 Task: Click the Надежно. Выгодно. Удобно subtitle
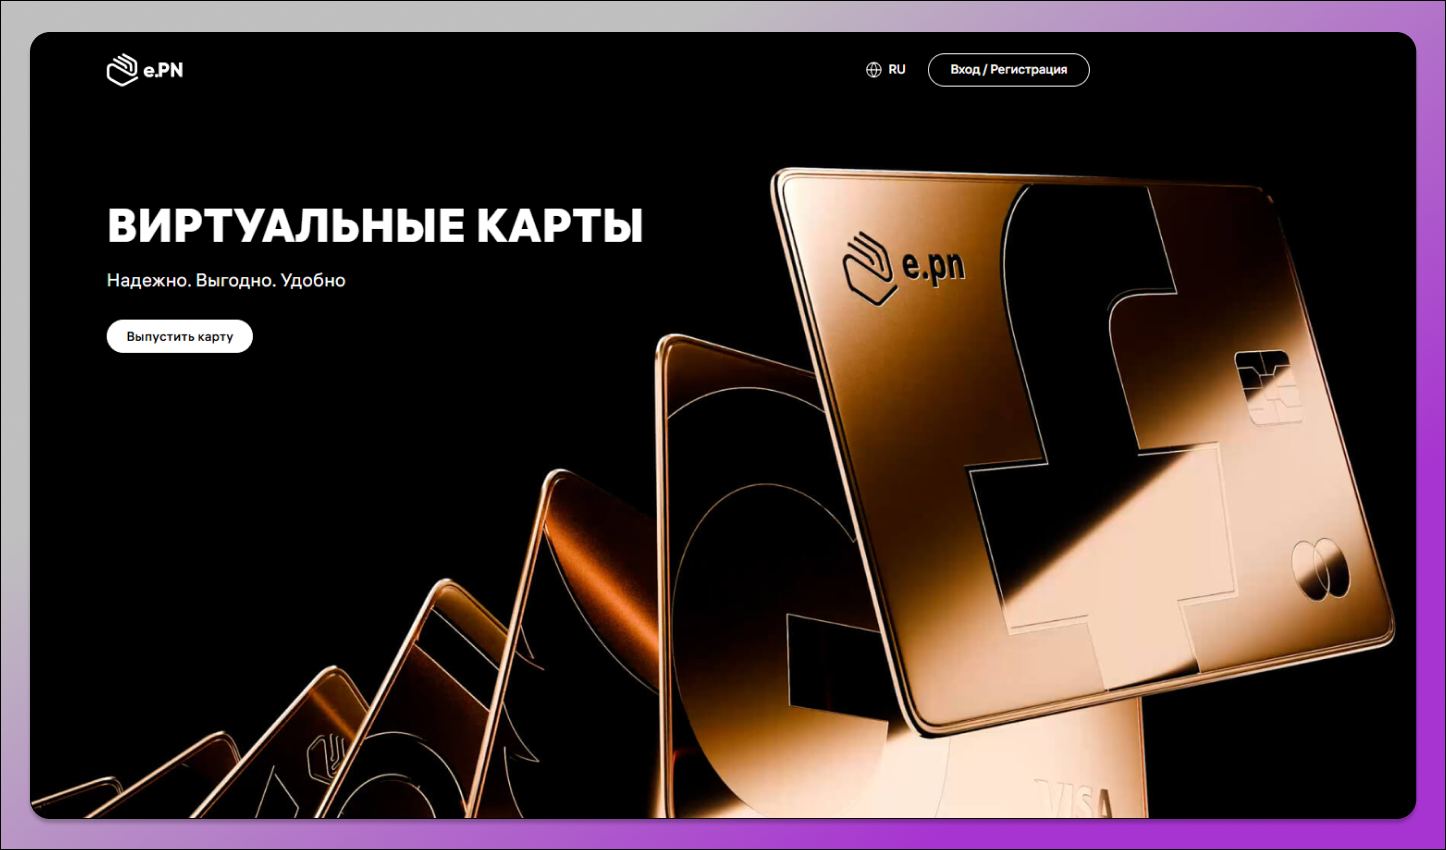(226, 281)
